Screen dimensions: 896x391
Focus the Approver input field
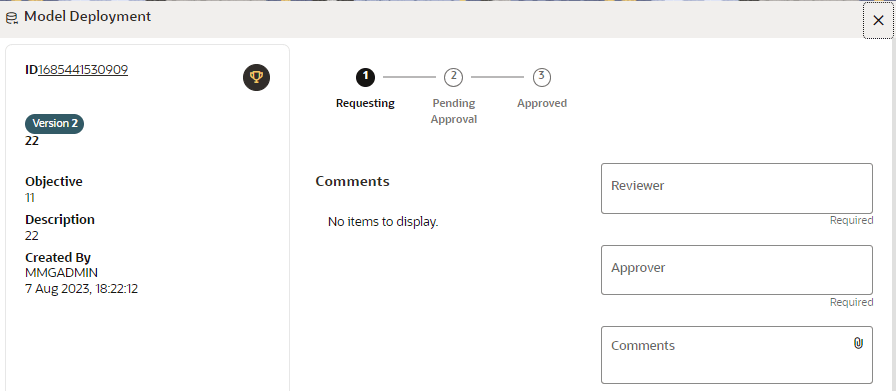(737, 270)
